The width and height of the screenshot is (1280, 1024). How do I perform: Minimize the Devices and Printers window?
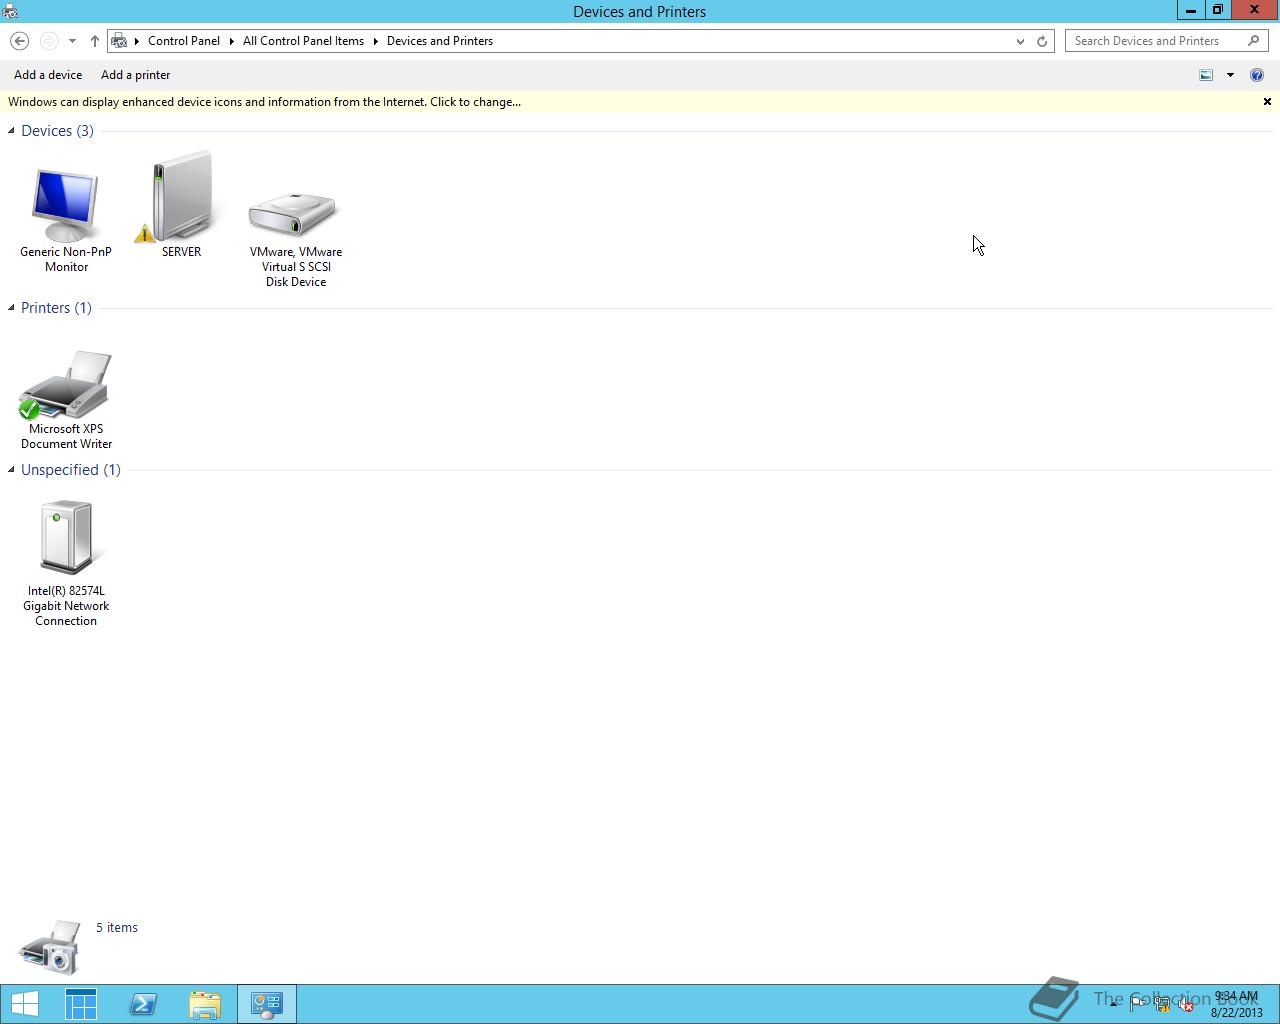(x=1190, y=10)
